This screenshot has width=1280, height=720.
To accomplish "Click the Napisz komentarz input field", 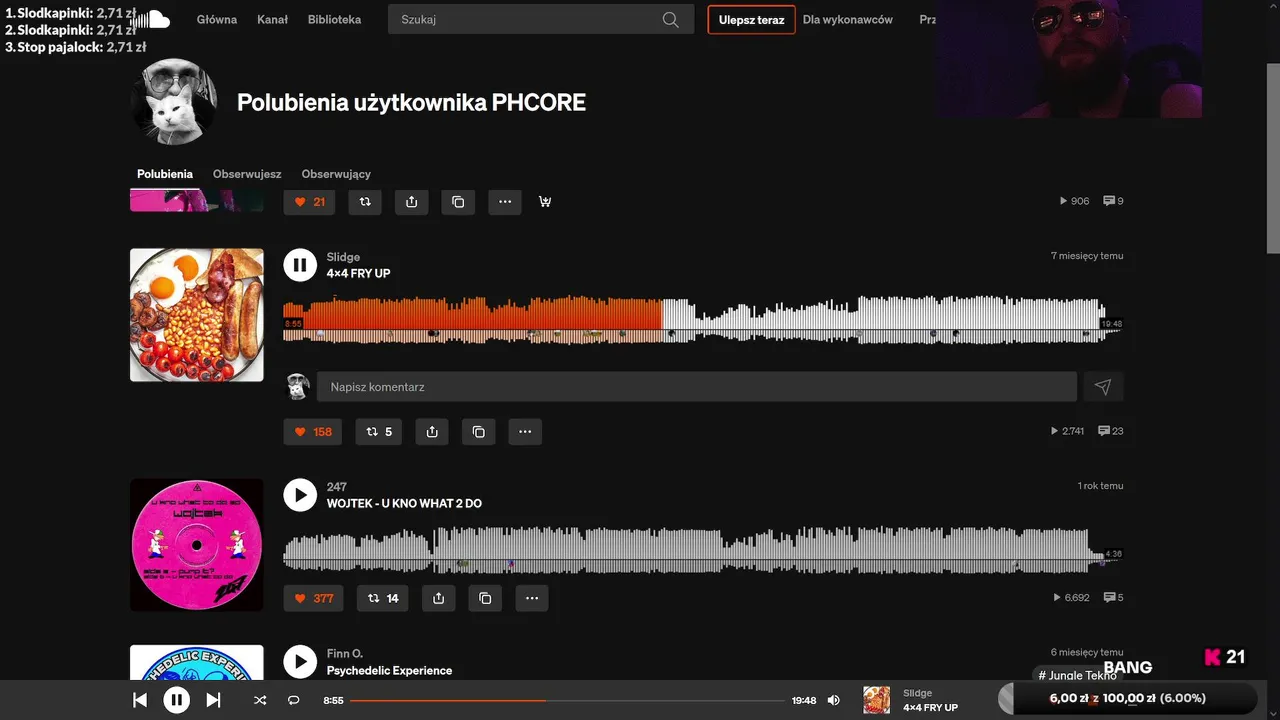I will pyautogui.click(x=697, y=387).
